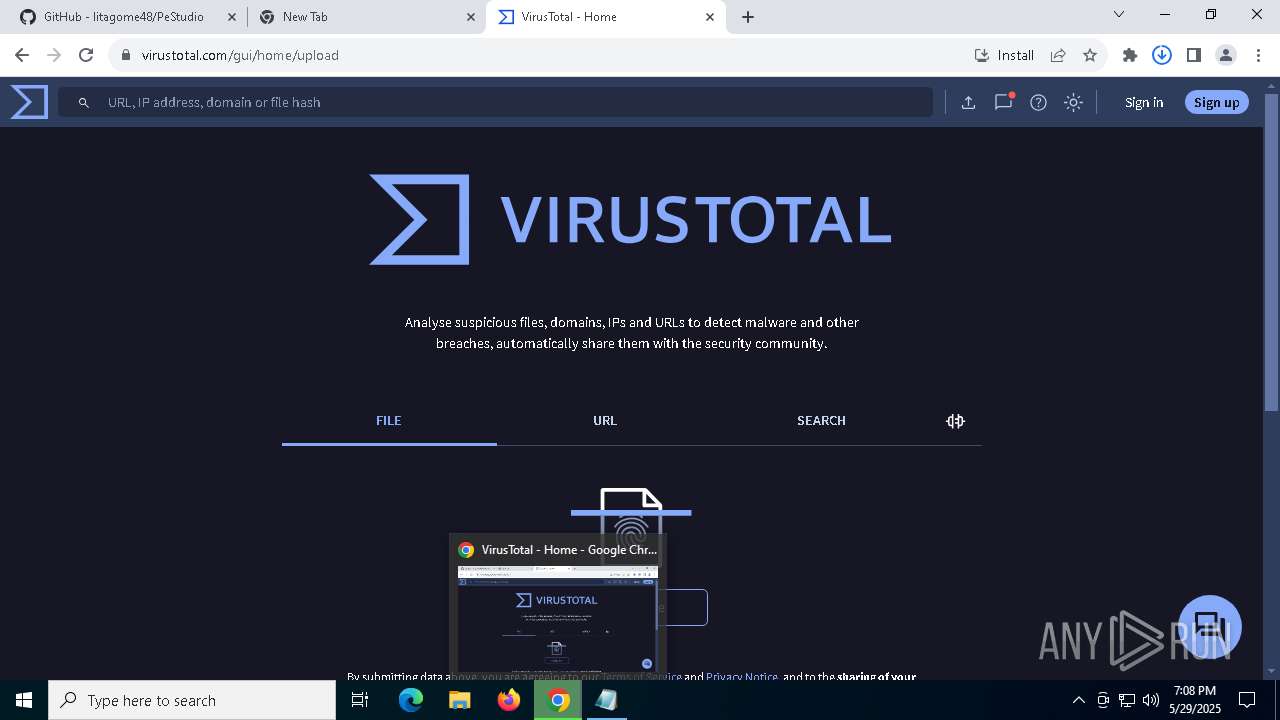Go back using the browser back arrow
Image resolution: width=1280 pixels, height=720 pixels.
(x=22, y=55)
